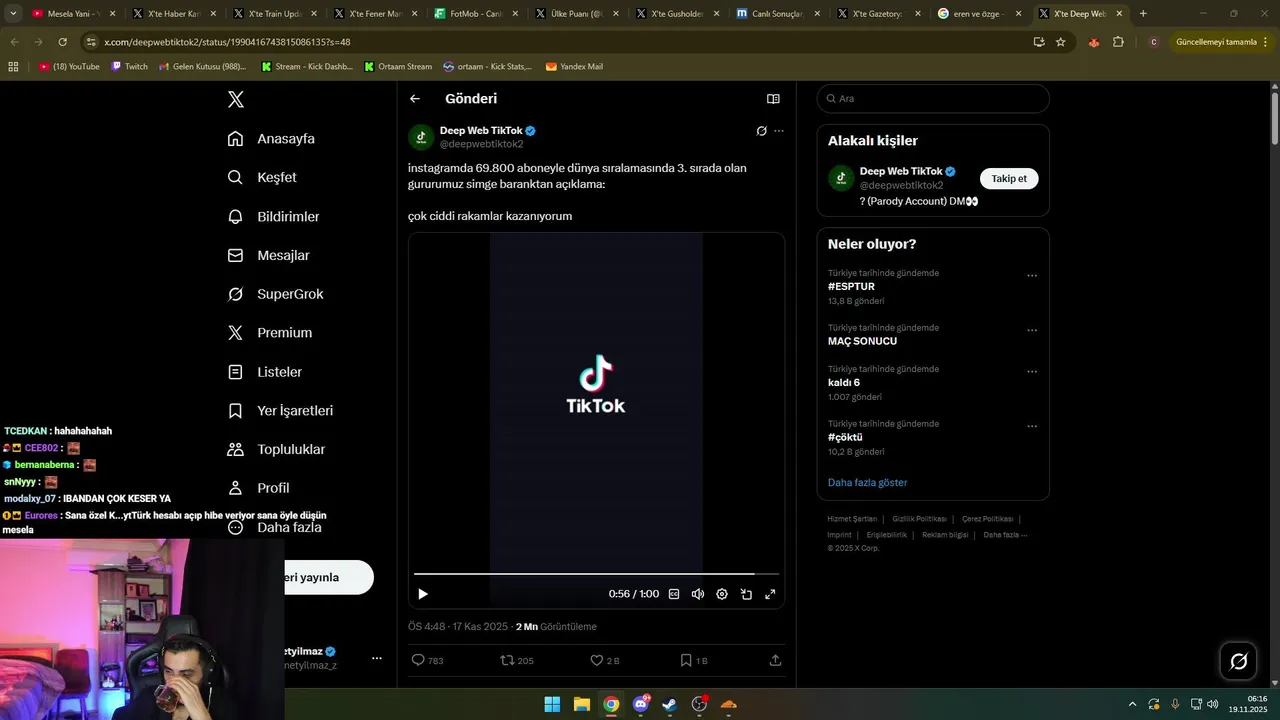Screen dimensions: 1280x720
Task: Open browser extensions puzzle icon
Action: coord(1118,42)
